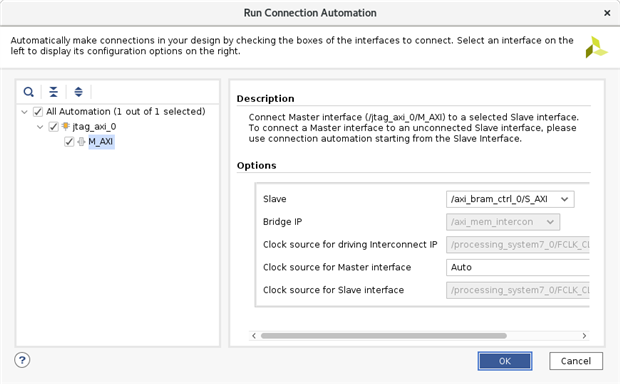
Task: Open the Bridge IP dropdown
Action: (x=503, y=222)
